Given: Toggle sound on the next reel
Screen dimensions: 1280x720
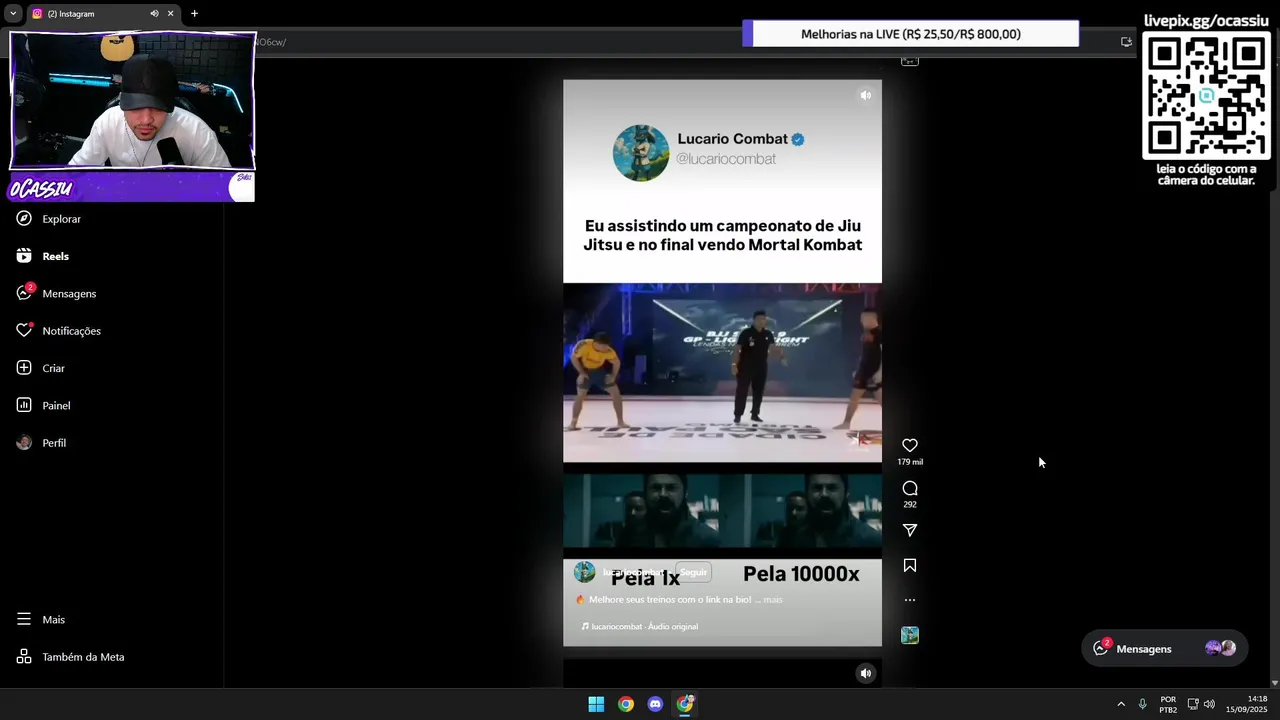Looking at the screenshot, I should (x=866, y=673).
